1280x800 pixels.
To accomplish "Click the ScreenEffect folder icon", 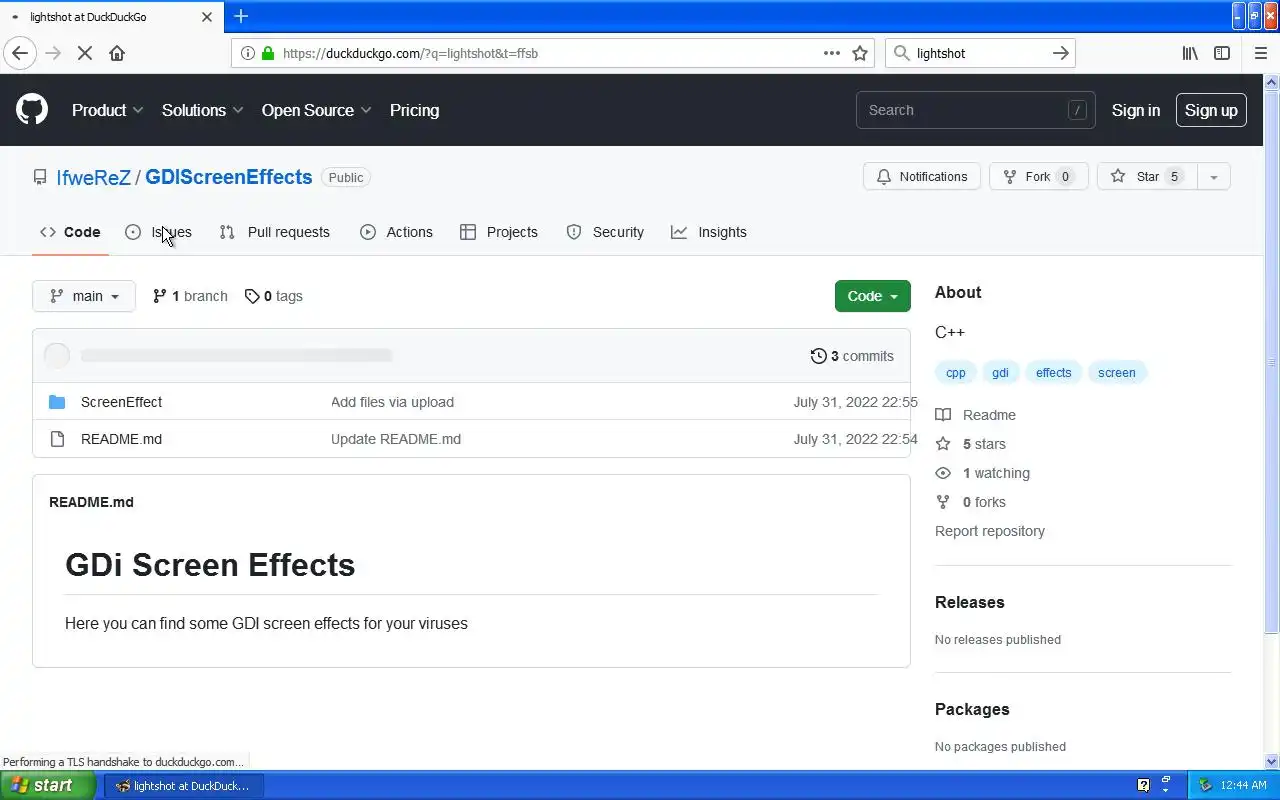I will (x=57, y=402).
